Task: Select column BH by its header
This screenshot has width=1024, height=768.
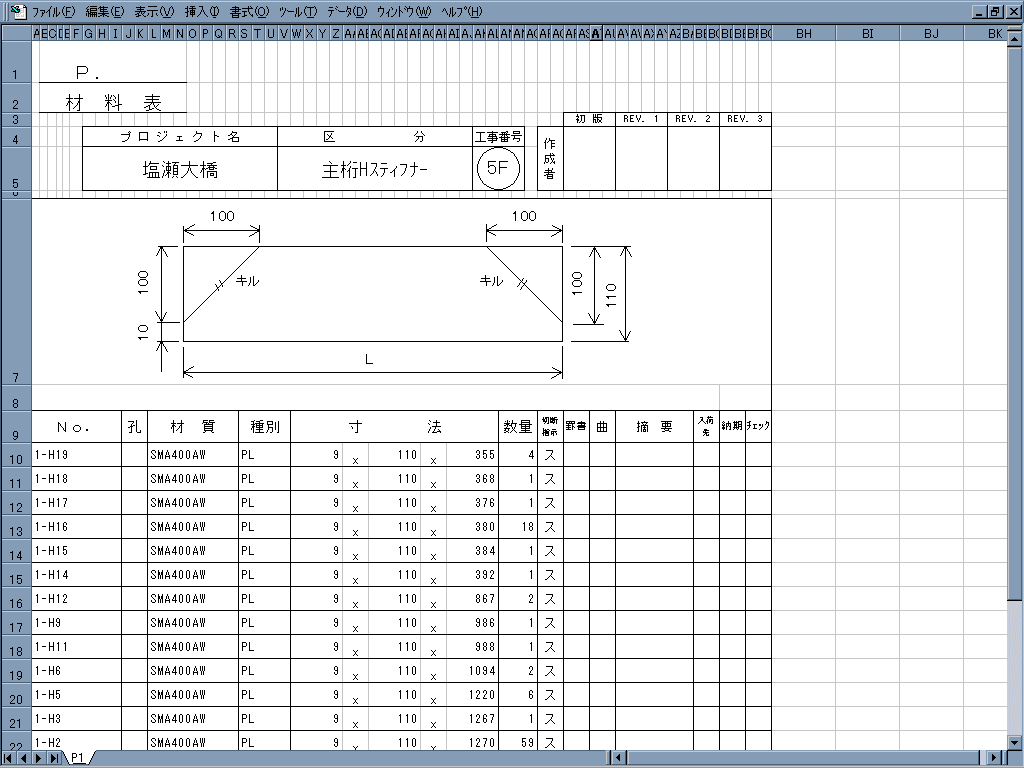Action: pyautogui.click(x=803, y=34)
